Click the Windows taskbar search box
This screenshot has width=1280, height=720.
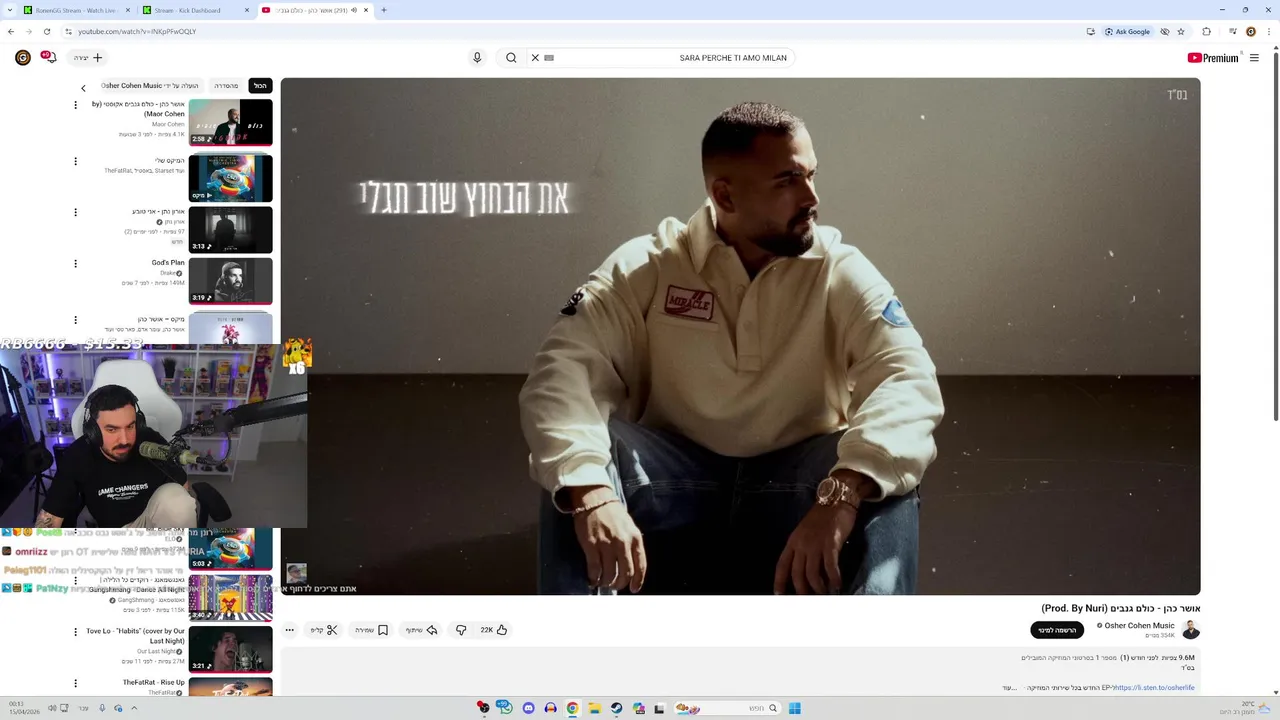click(x=727, y=708)
